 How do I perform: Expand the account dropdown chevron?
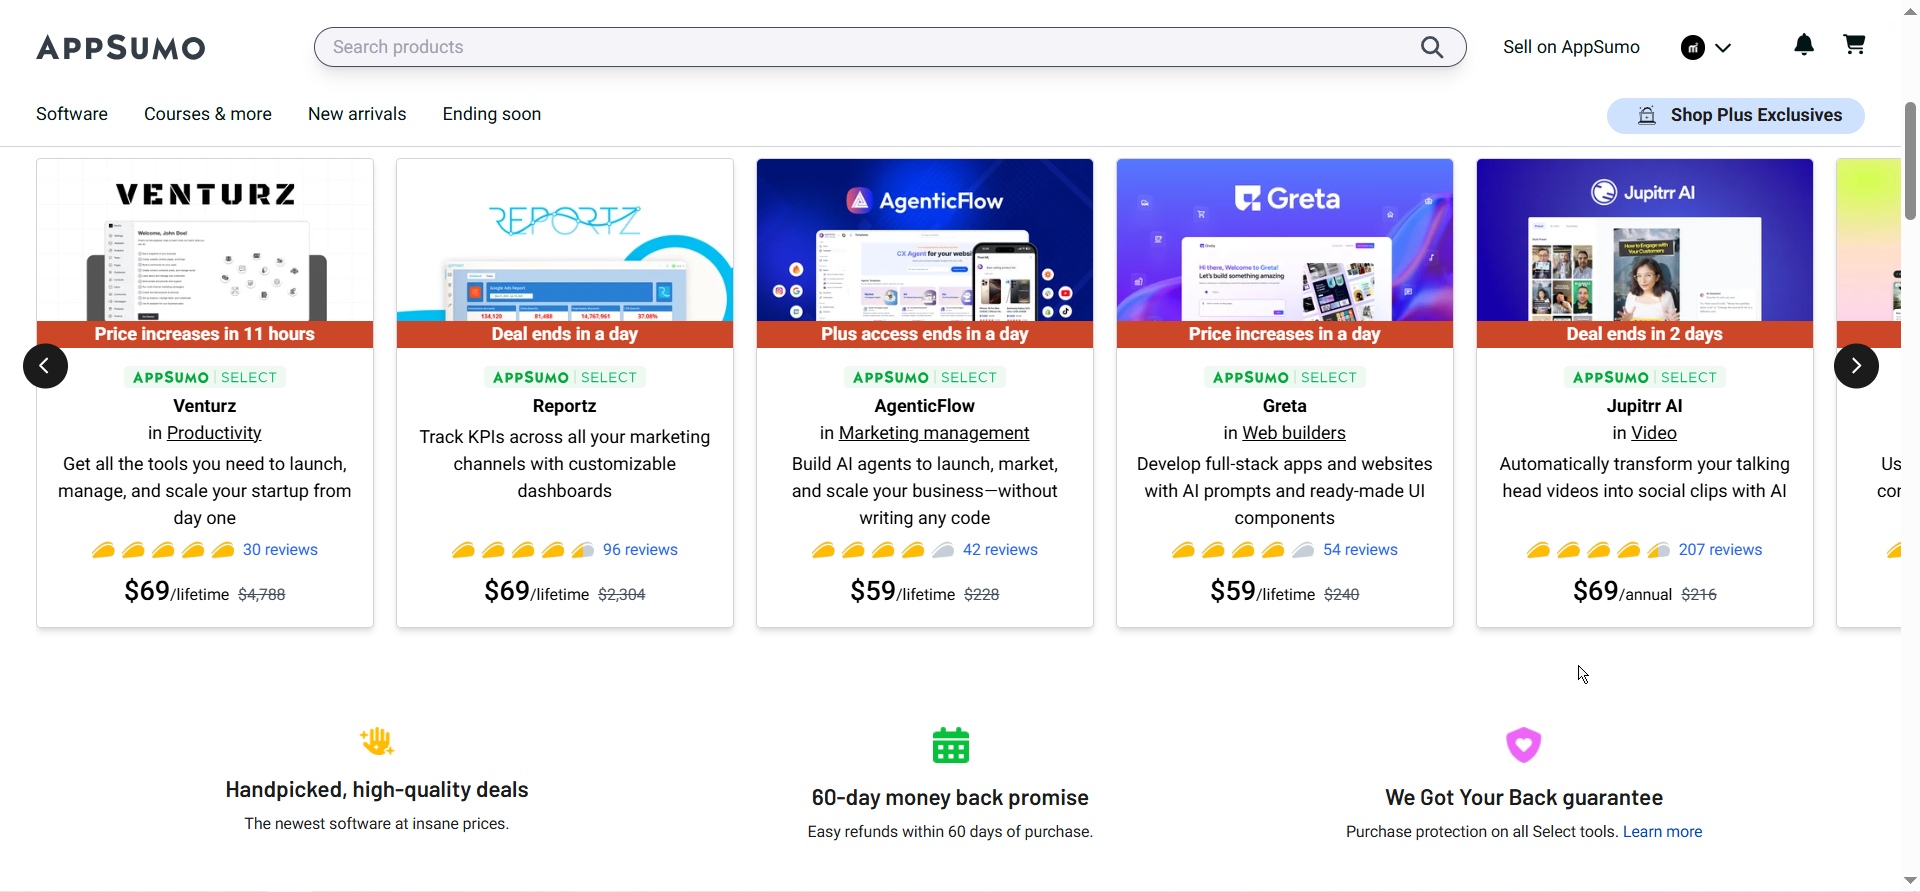click(x=1723, y=47)
